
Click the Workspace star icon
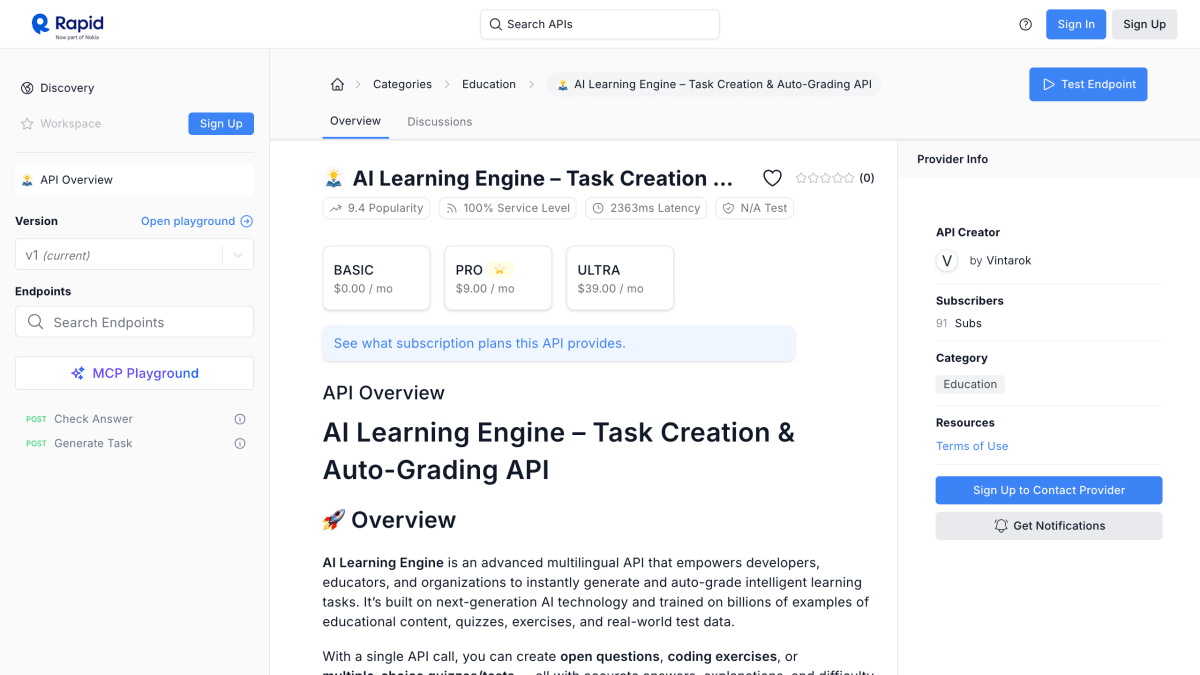[x=27, y=124]
